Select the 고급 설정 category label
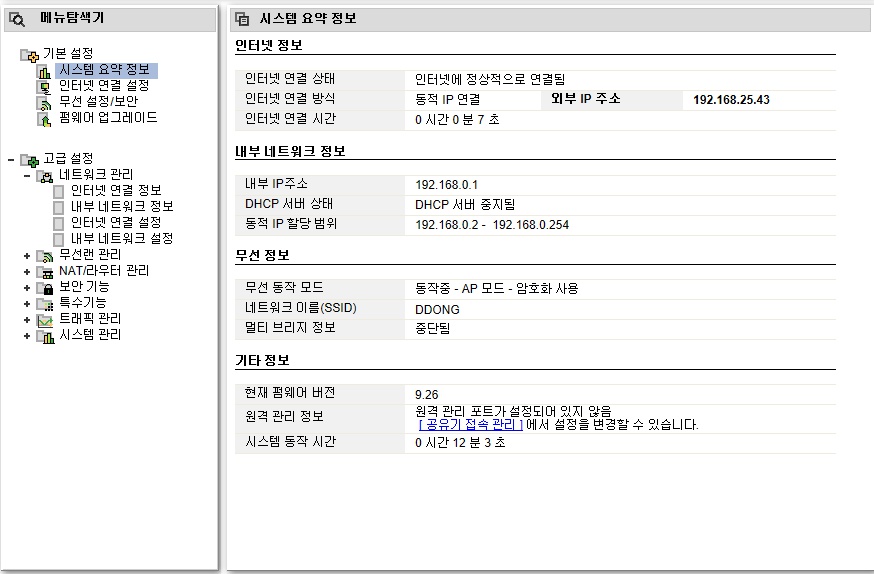Image resolution: width=874 pixels, height=574 pixels. [x=68, y=159]
